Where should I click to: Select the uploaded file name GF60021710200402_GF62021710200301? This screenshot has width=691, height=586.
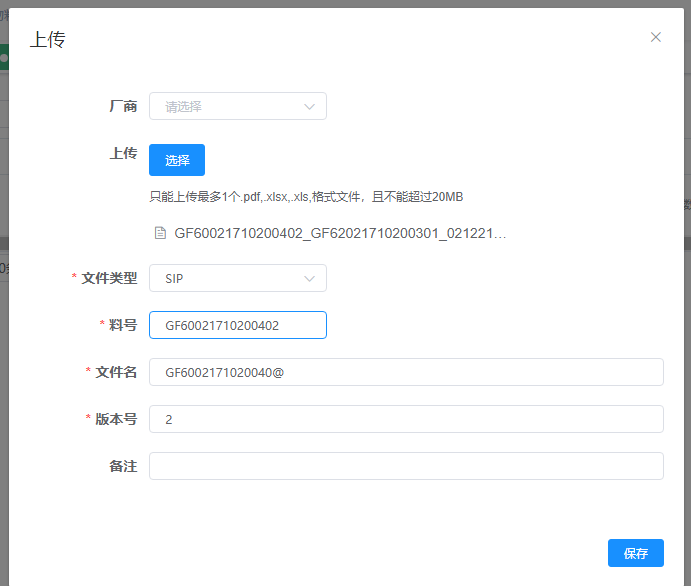pyautogui.click(x=340, y=233)
